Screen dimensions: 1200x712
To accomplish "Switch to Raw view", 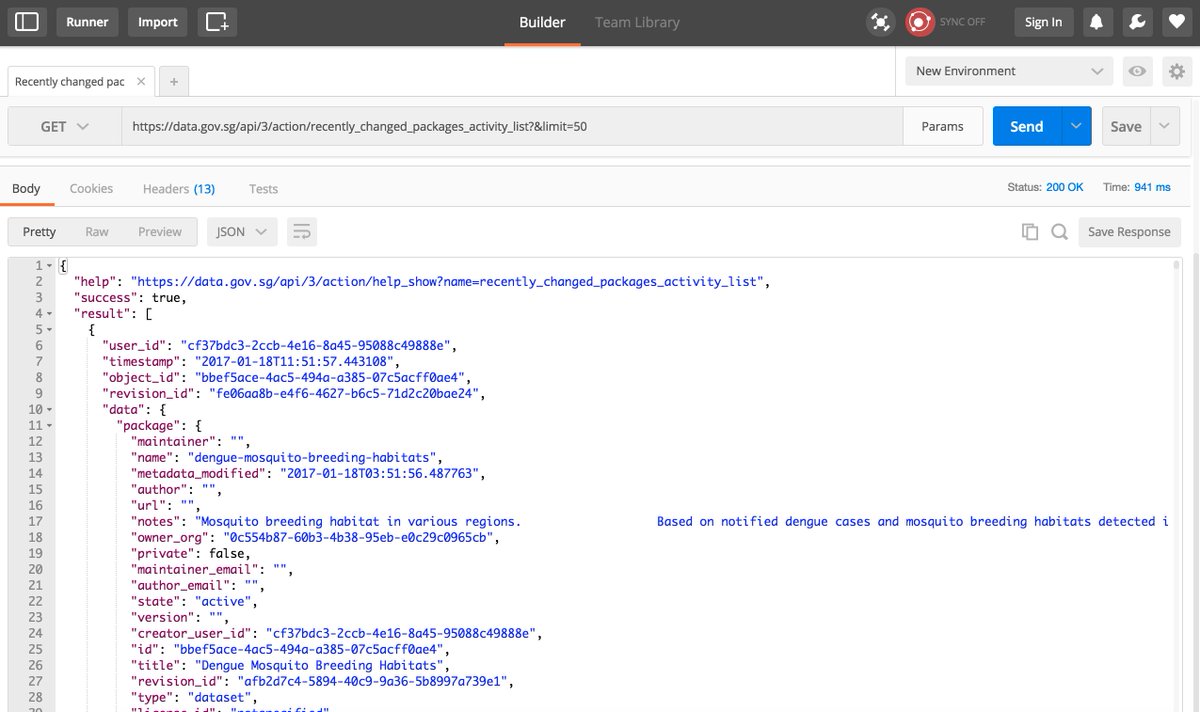I will pos(97,232).
